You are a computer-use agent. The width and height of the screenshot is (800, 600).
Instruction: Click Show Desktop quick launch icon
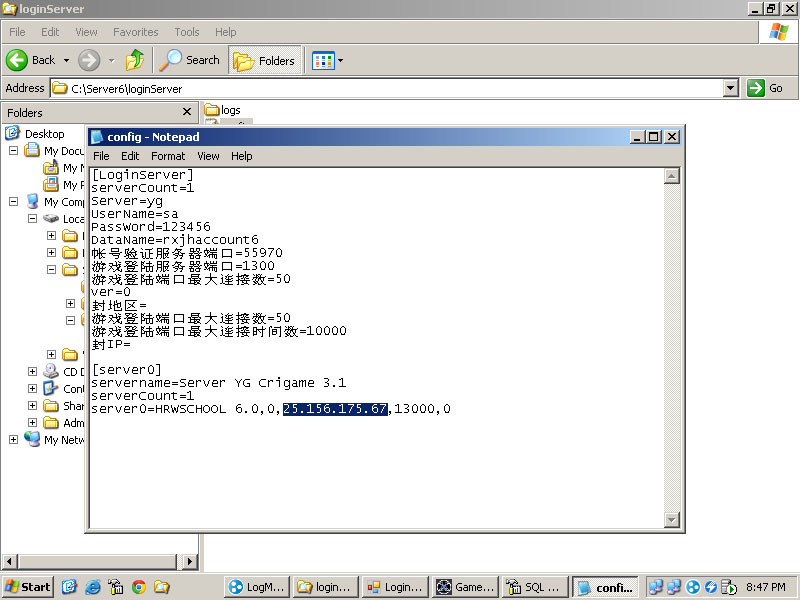[x=69, y=587]
